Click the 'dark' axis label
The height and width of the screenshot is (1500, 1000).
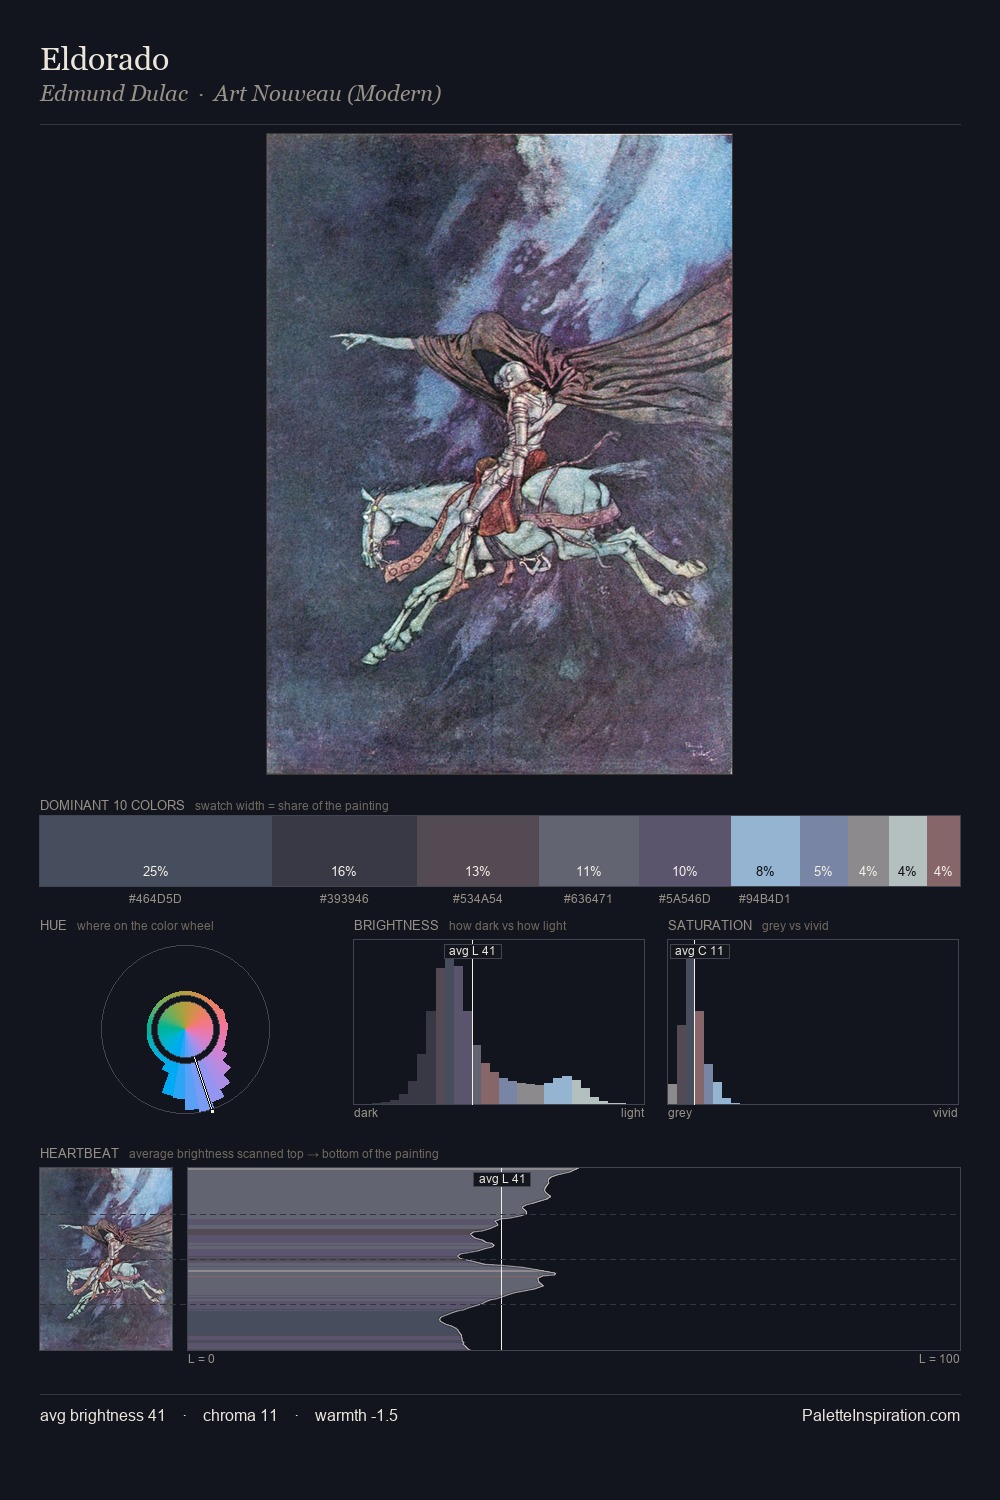(x=366, y=1113)
